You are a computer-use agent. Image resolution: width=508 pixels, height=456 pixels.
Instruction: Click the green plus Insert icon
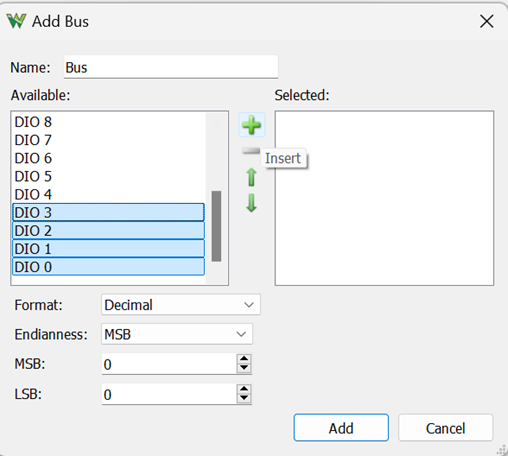coord(252,125)
